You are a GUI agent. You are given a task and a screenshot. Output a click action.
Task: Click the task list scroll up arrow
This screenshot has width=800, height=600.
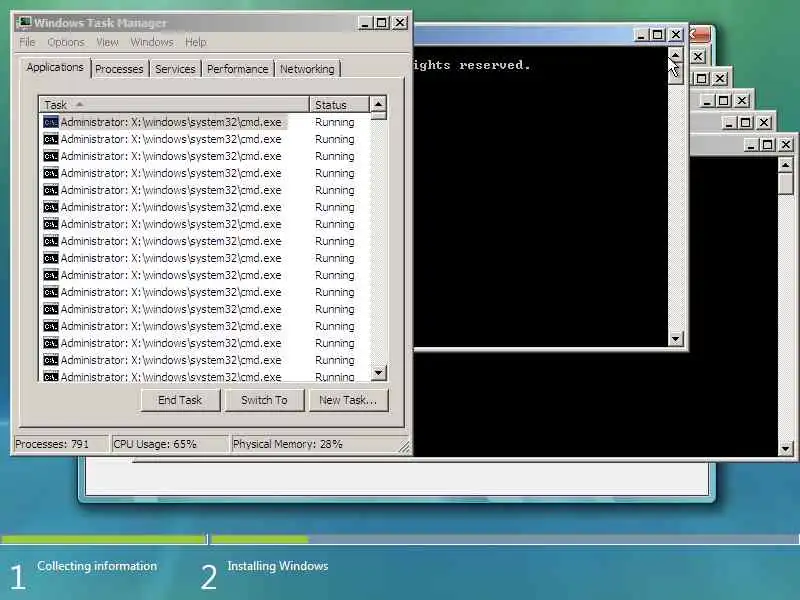378,104
